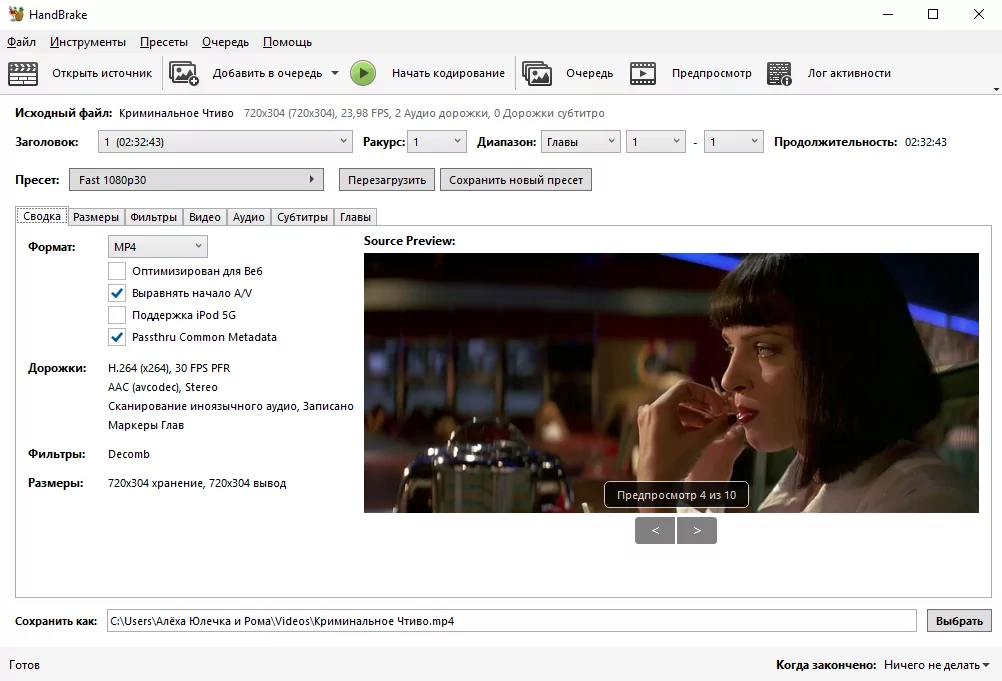The width and height of the screenshot is (1002, 681).
Task: Open the 'Инструменты' menu
Action: (88, 42)
